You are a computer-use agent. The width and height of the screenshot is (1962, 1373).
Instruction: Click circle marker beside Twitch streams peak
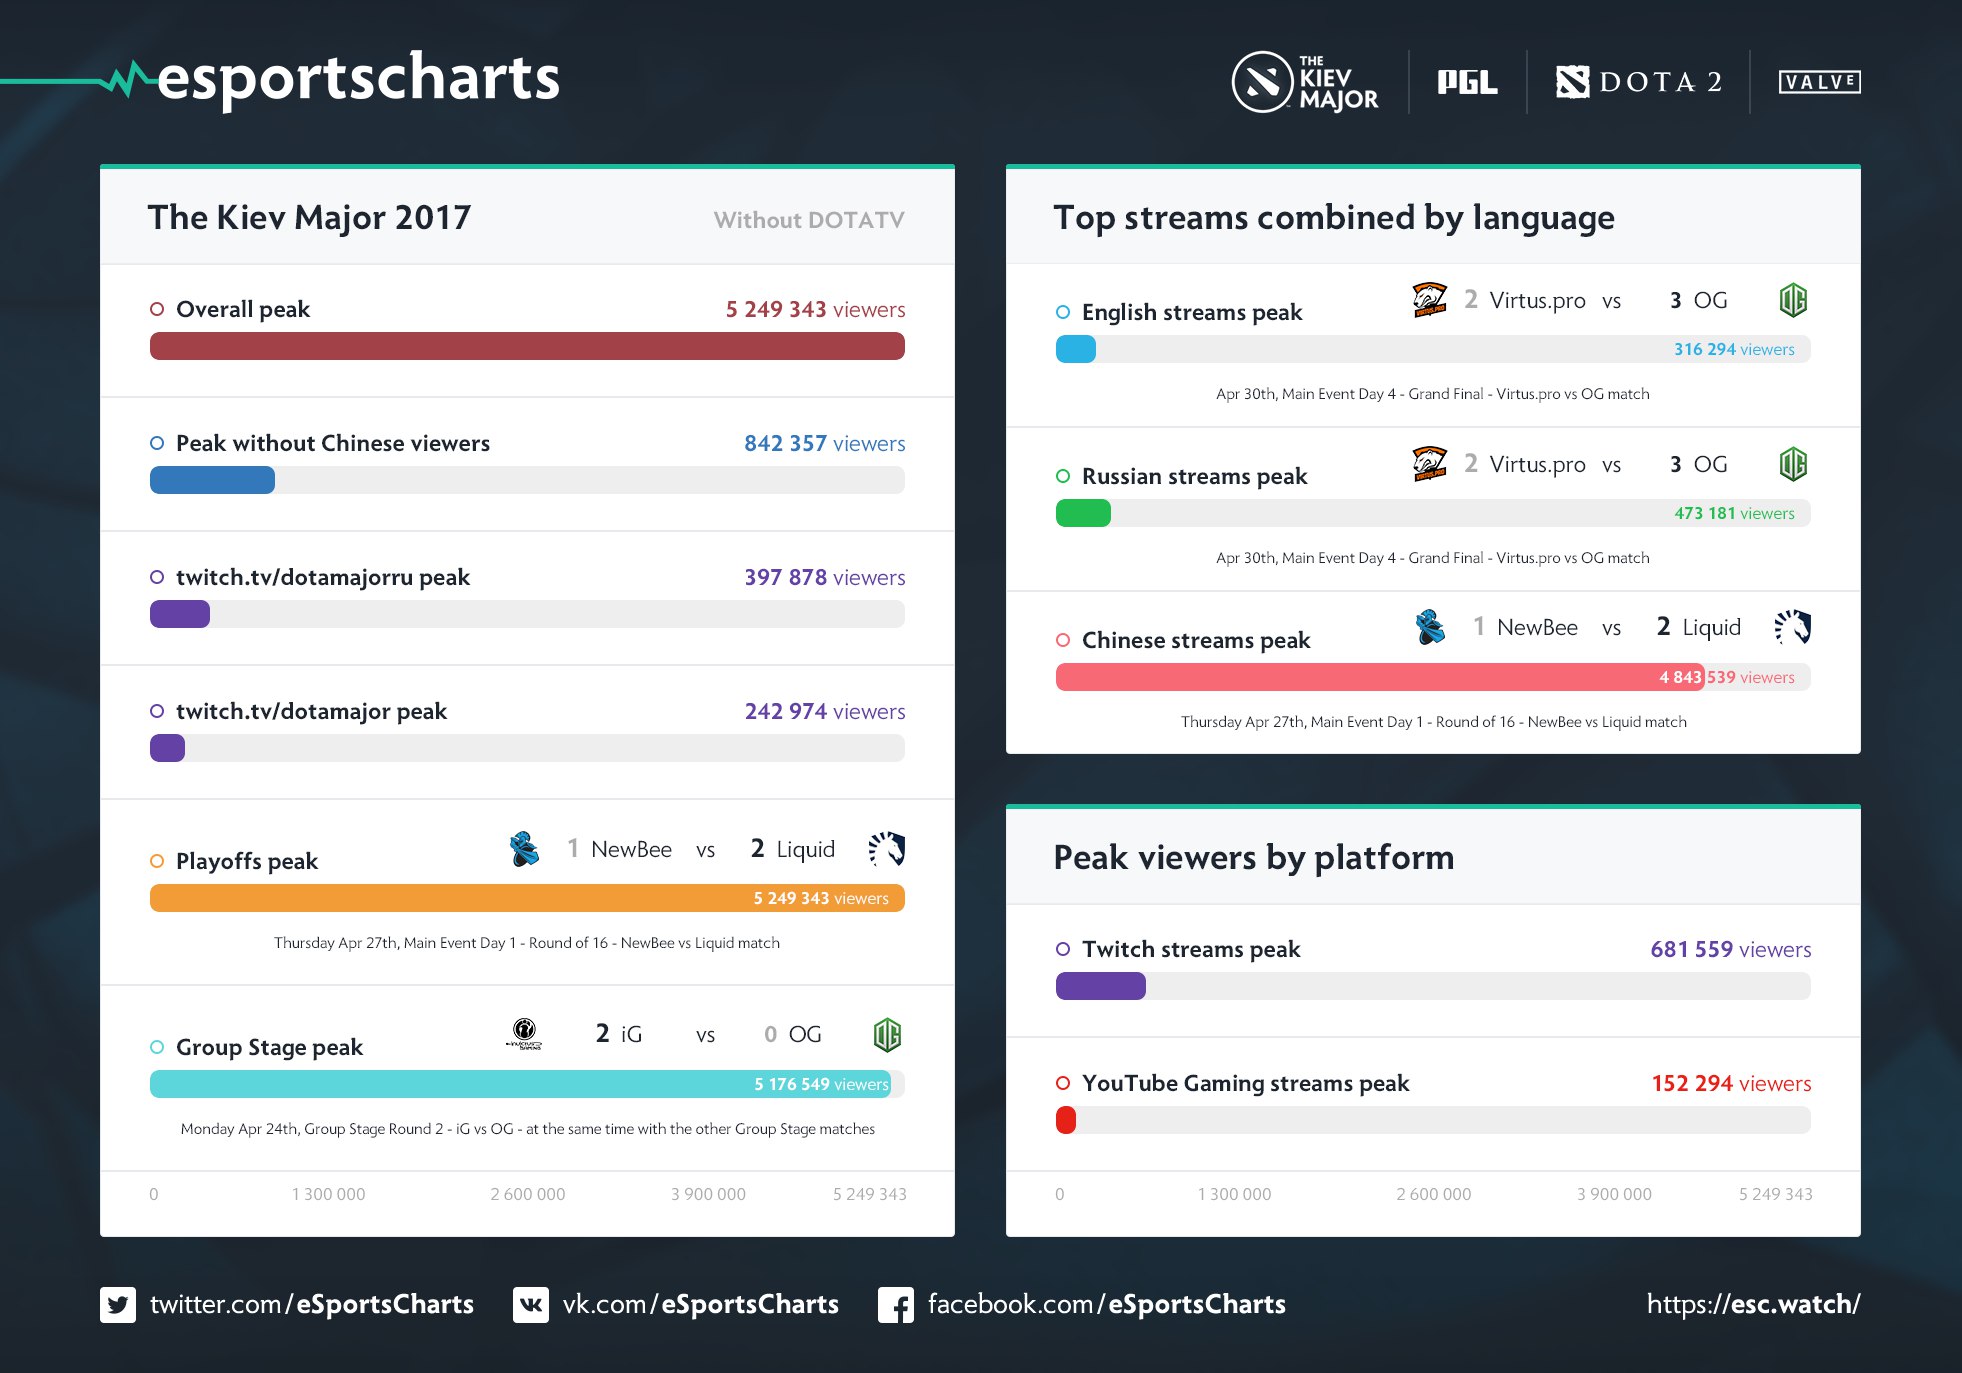[1063, 949]
